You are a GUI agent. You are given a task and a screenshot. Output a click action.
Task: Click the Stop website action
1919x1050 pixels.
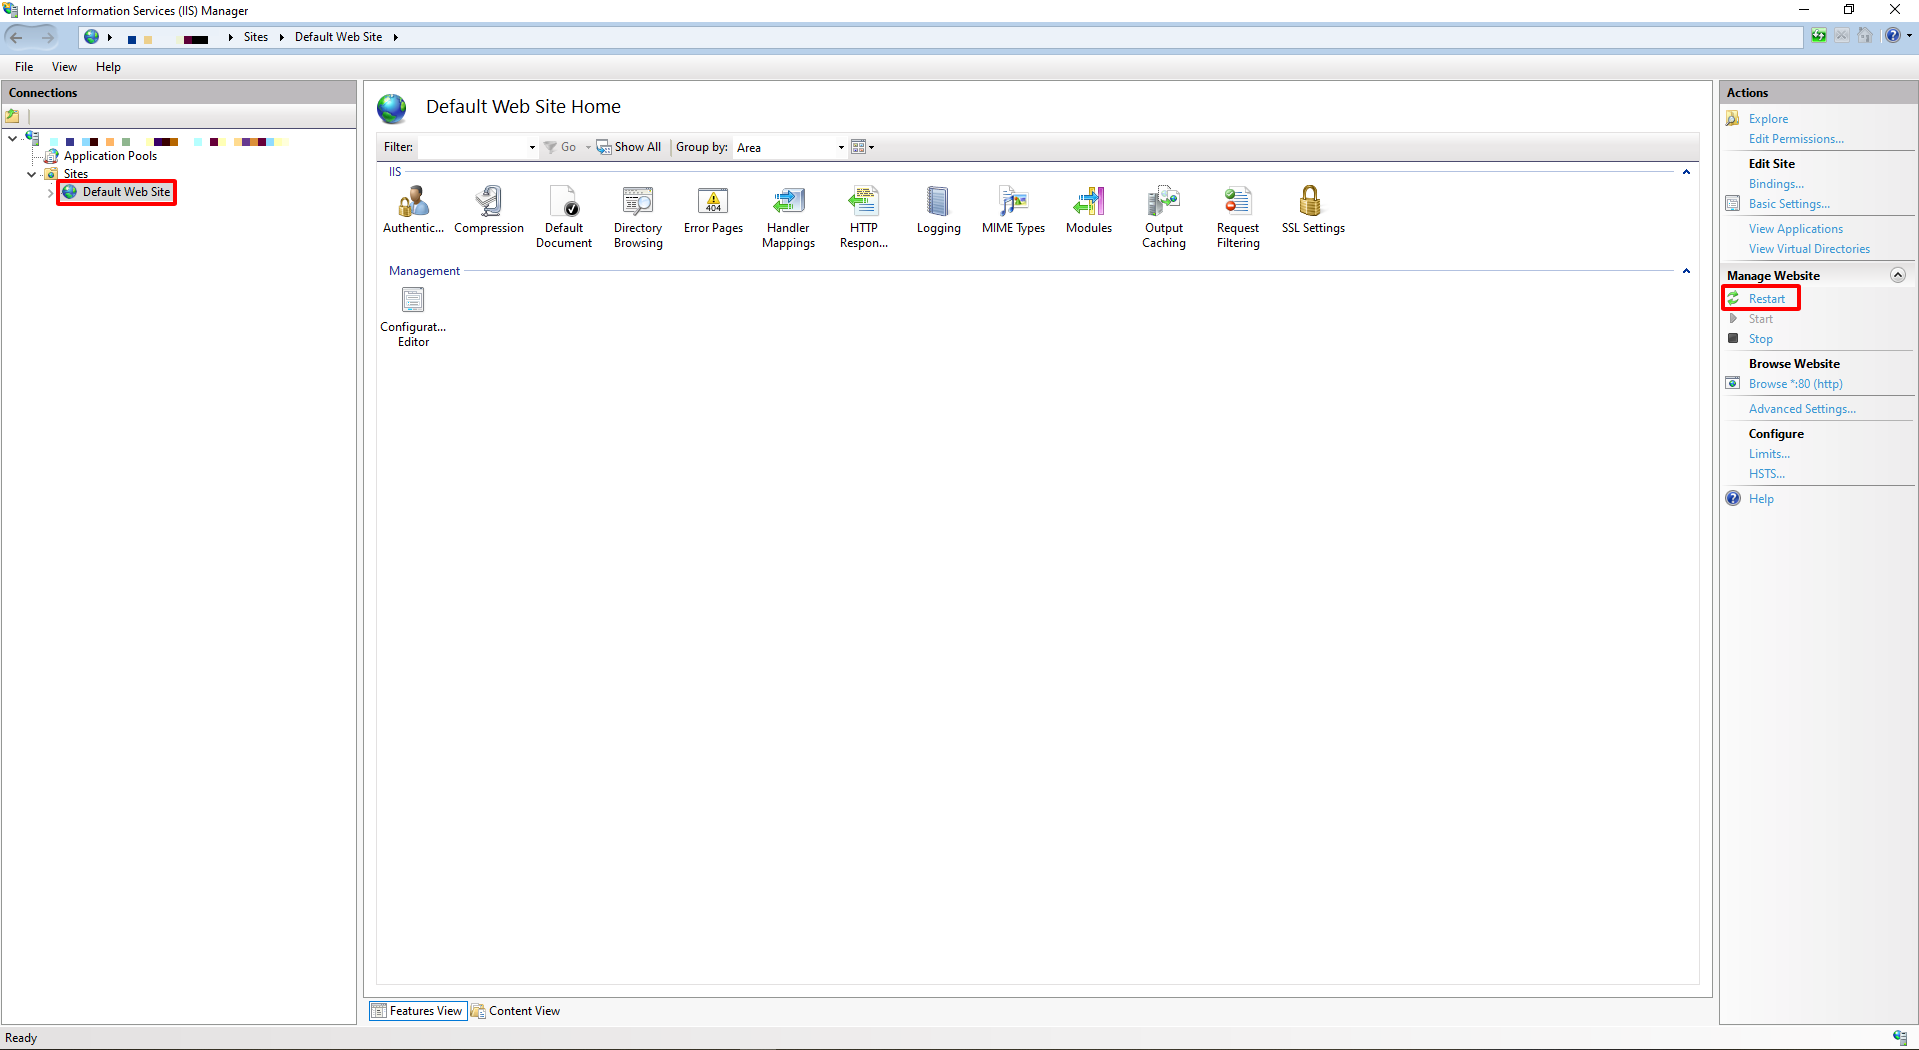point(1760,339)
